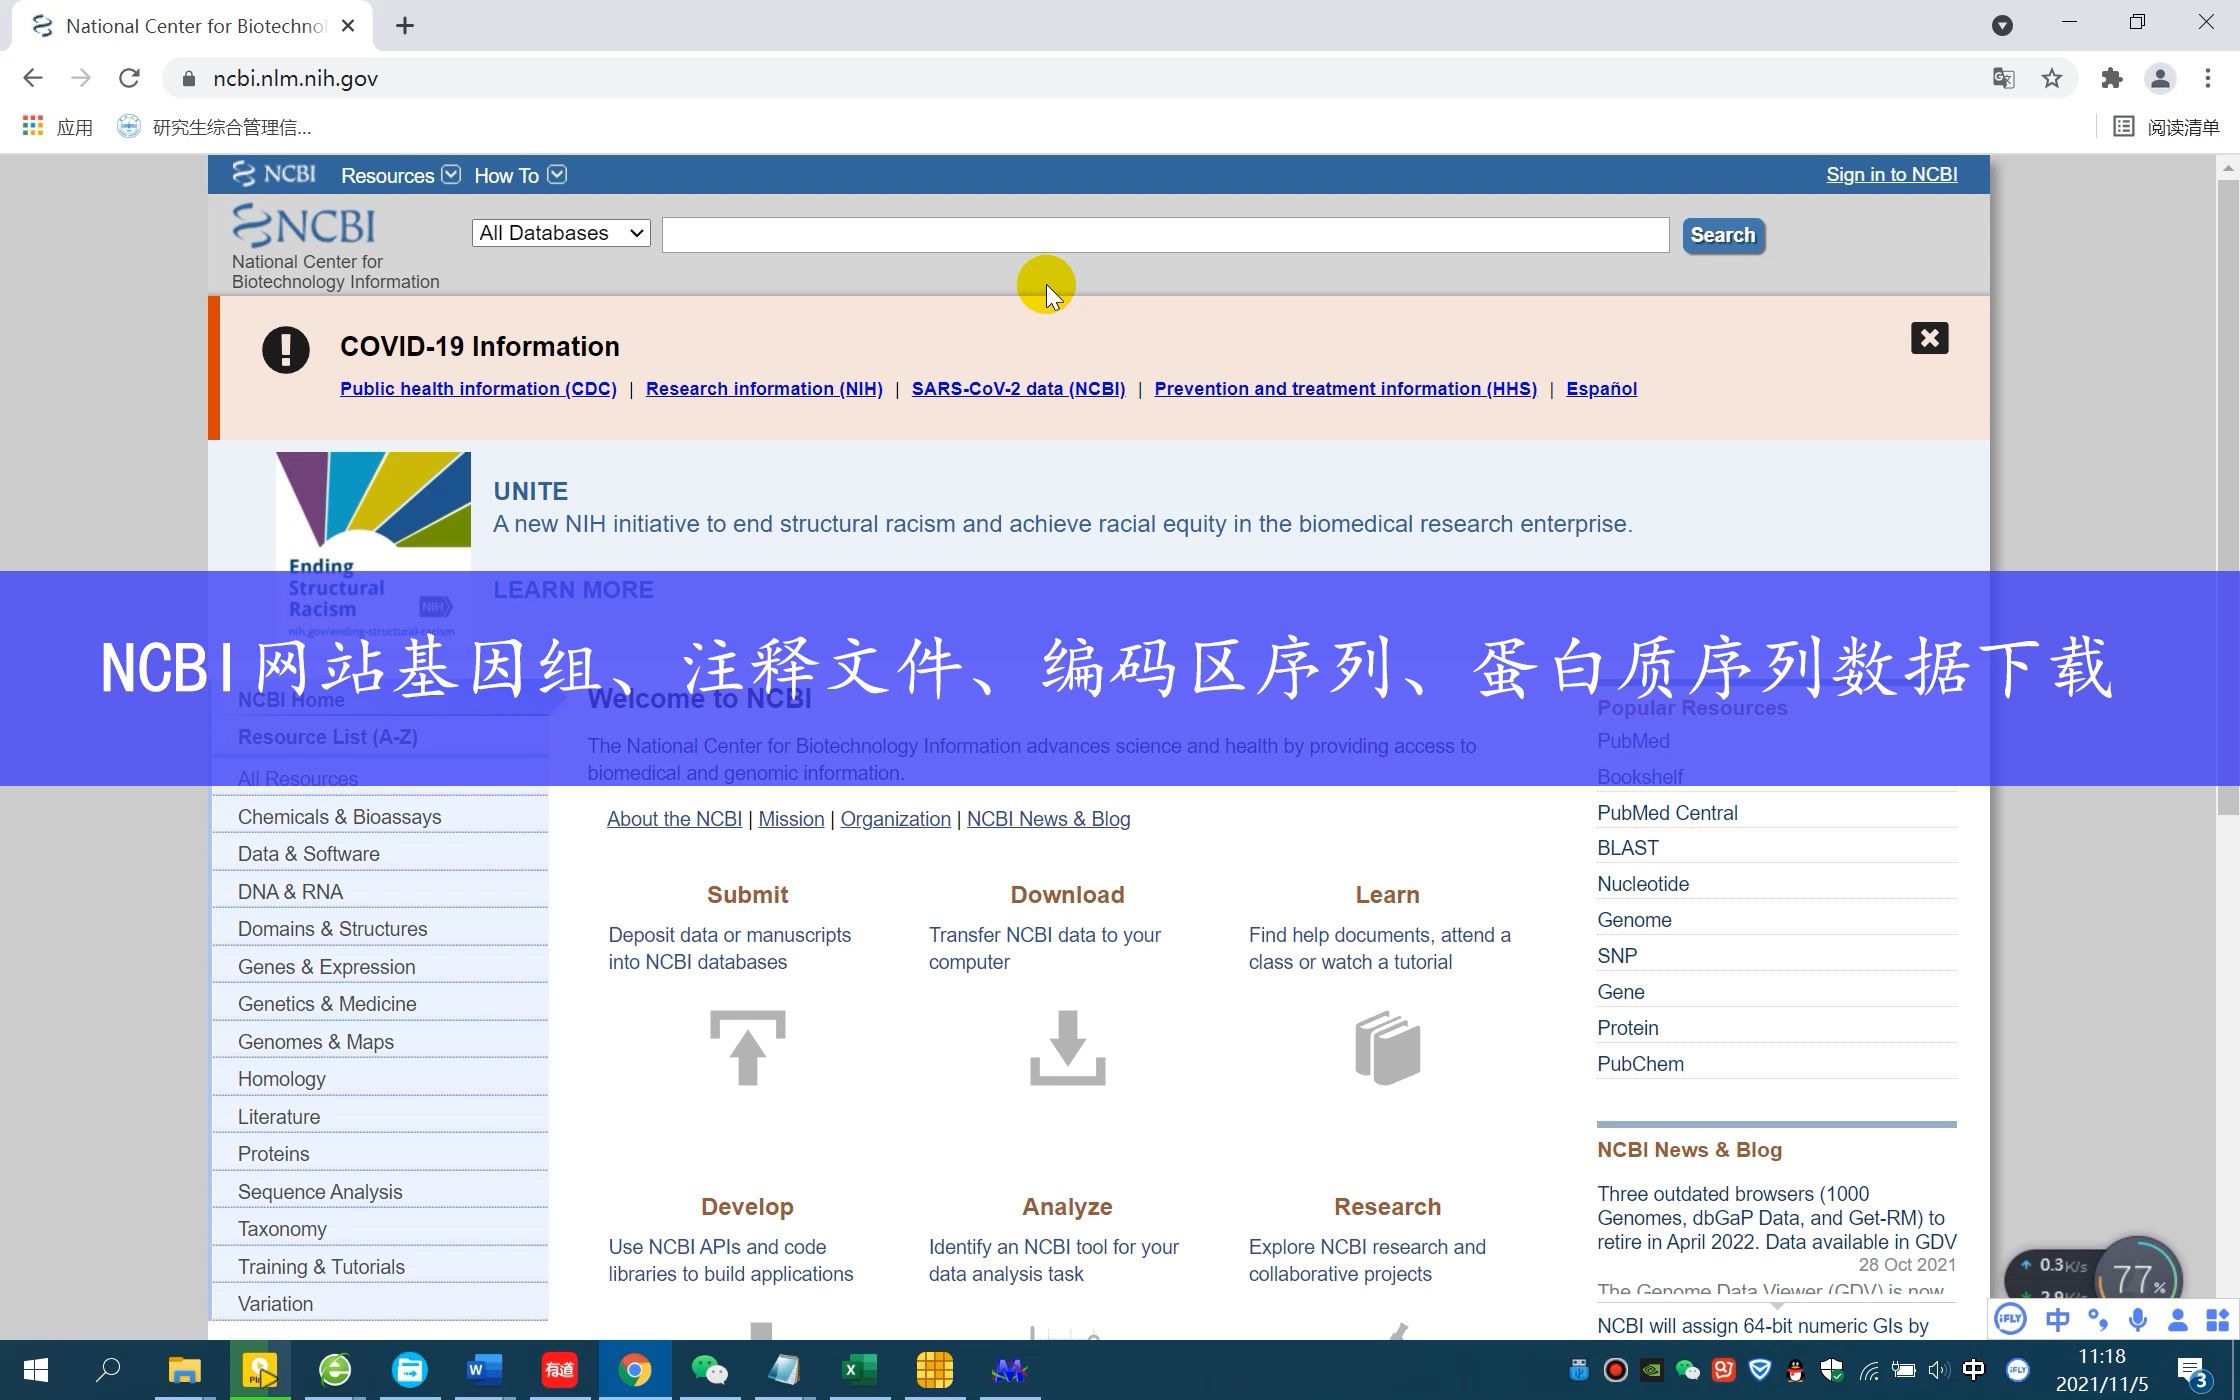2240x1400 pixels.
Task: Open File Explorer from taskbar
Action: (185, 1370)
